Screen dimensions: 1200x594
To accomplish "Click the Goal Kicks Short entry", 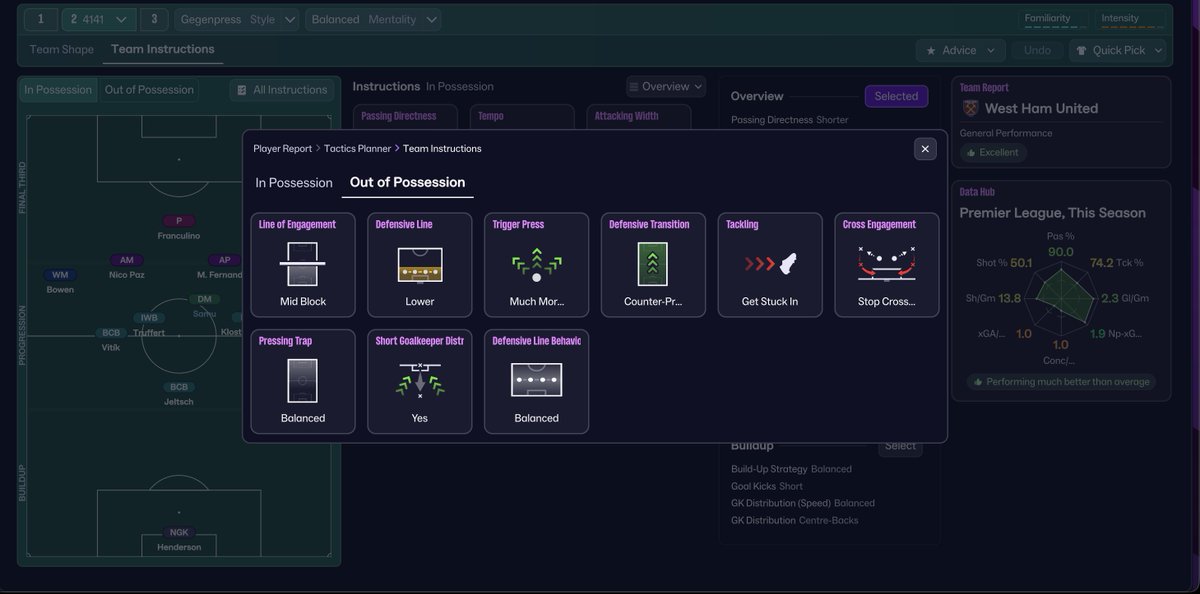I will 767,486.
